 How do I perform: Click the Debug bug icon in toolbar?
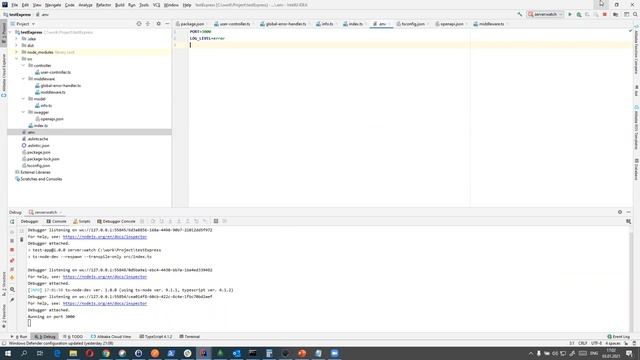pyautogui.click(x=579, y=14)
